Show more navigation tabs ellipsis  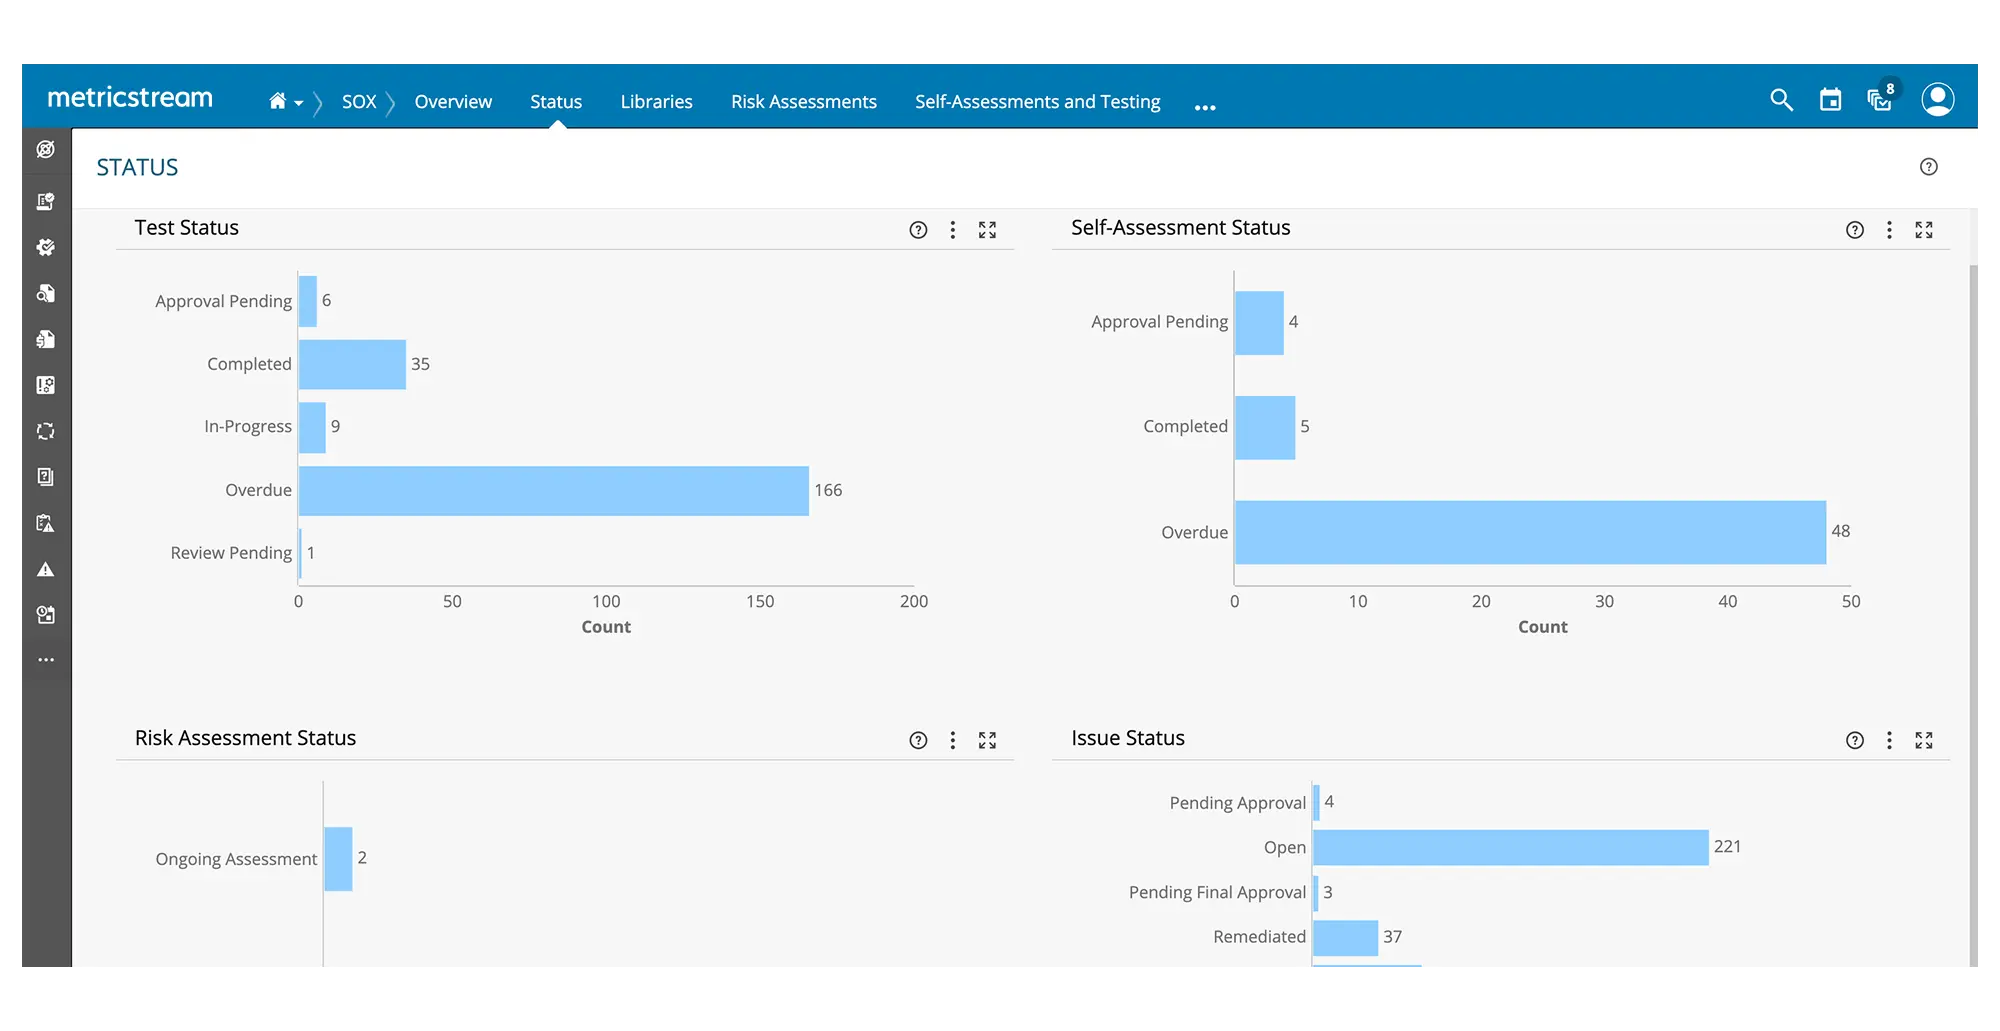click(x=1205, y=107)
